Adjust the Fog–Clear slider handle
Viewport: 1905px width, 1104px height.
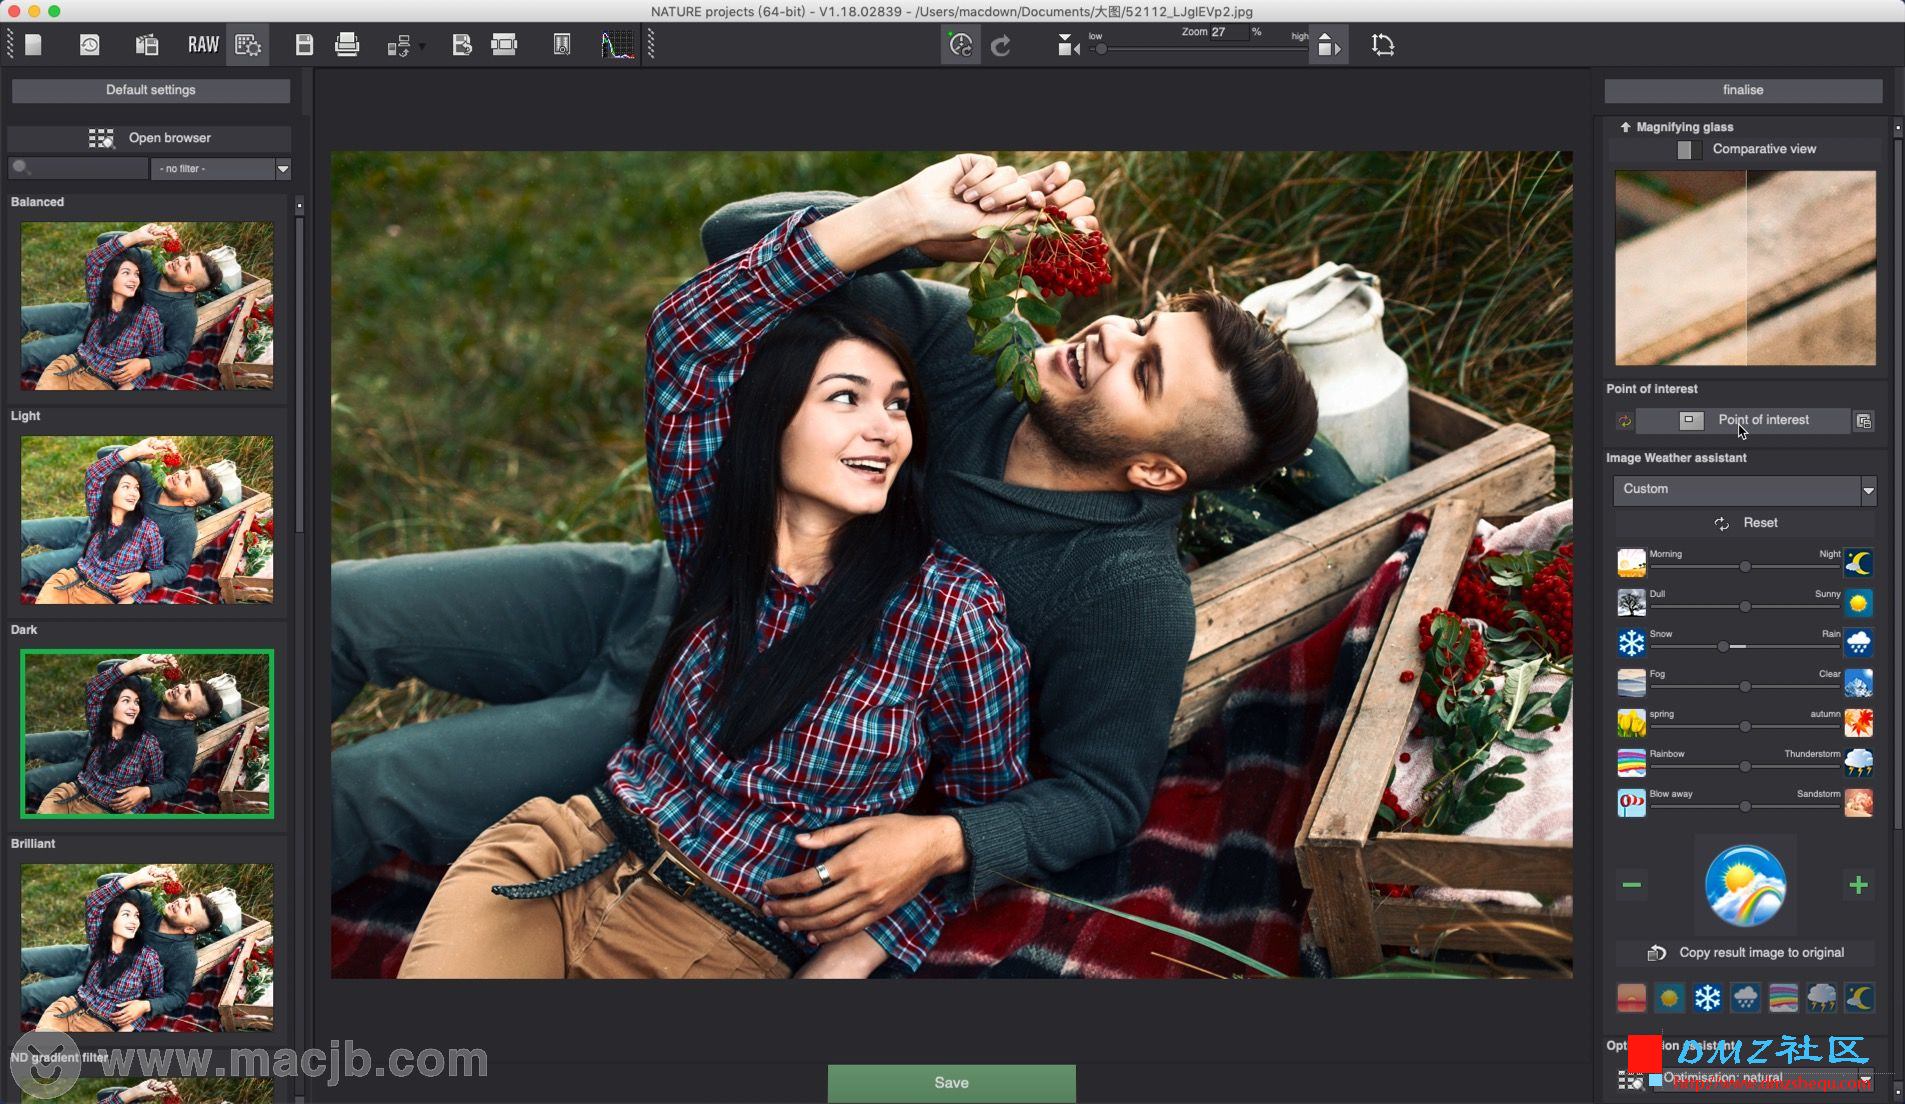(1745, 687)
